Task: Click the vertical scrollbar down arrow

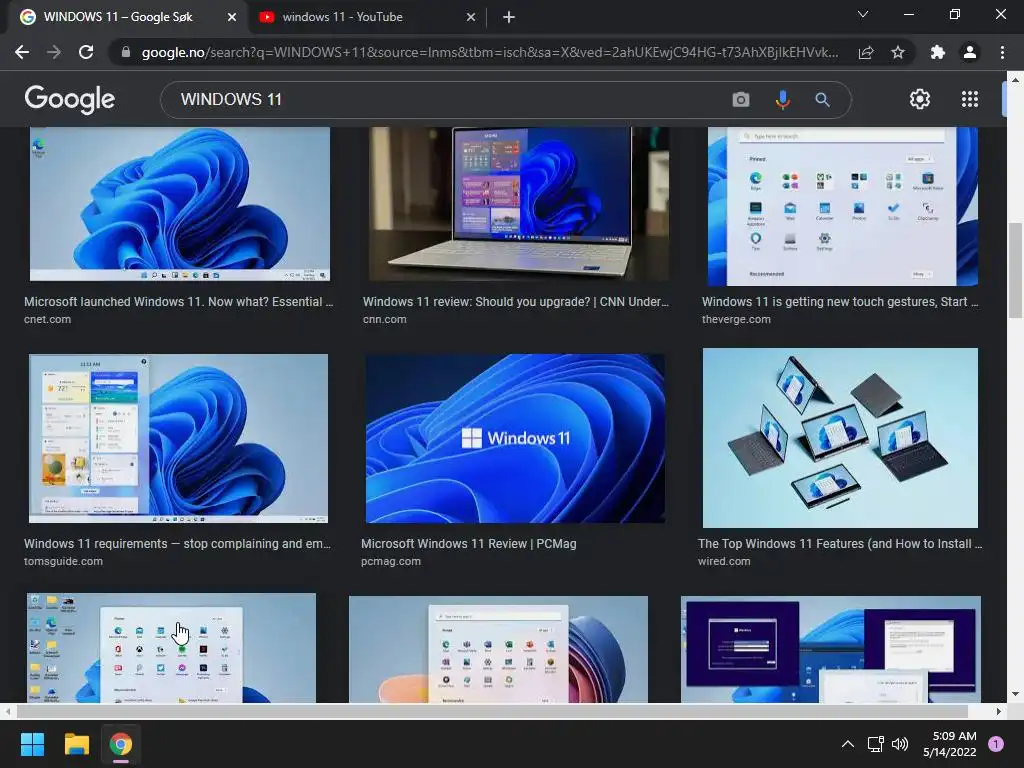Action: tap(1015, 694)
